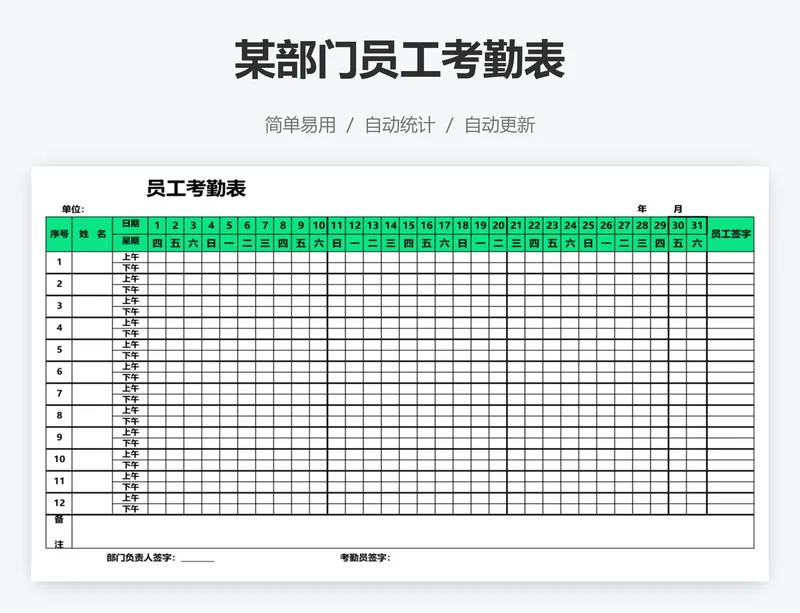The image size is (800, 613).
Task: Select the 上午 cell of employee row 8
Action: coord(130,410)
